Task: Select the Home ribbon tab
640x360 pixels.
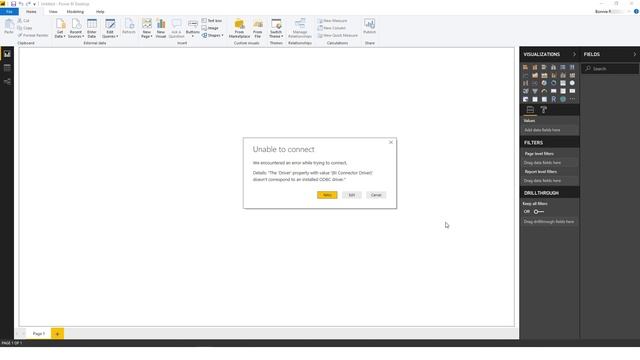Action: pos(31,11)
